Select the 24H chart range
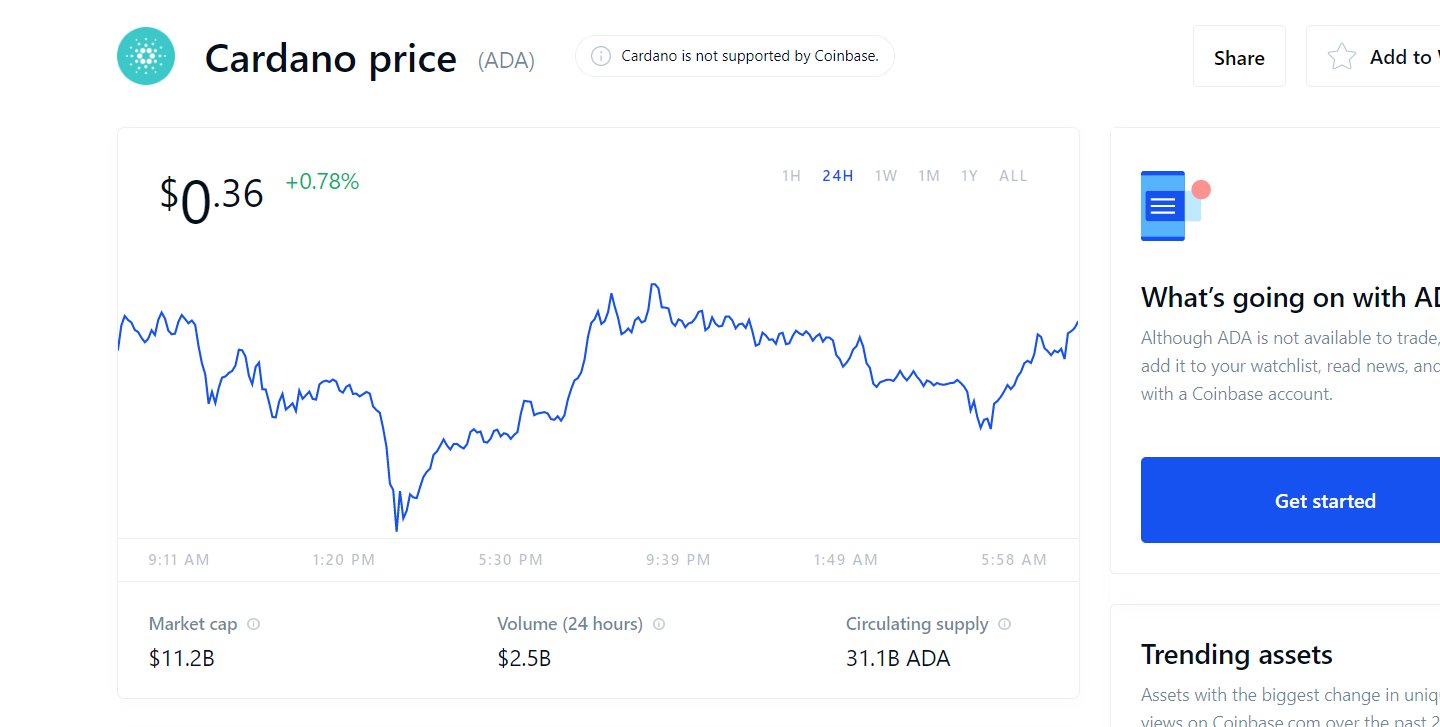The width and height of the screenshot is (1440, 727). 837,176
